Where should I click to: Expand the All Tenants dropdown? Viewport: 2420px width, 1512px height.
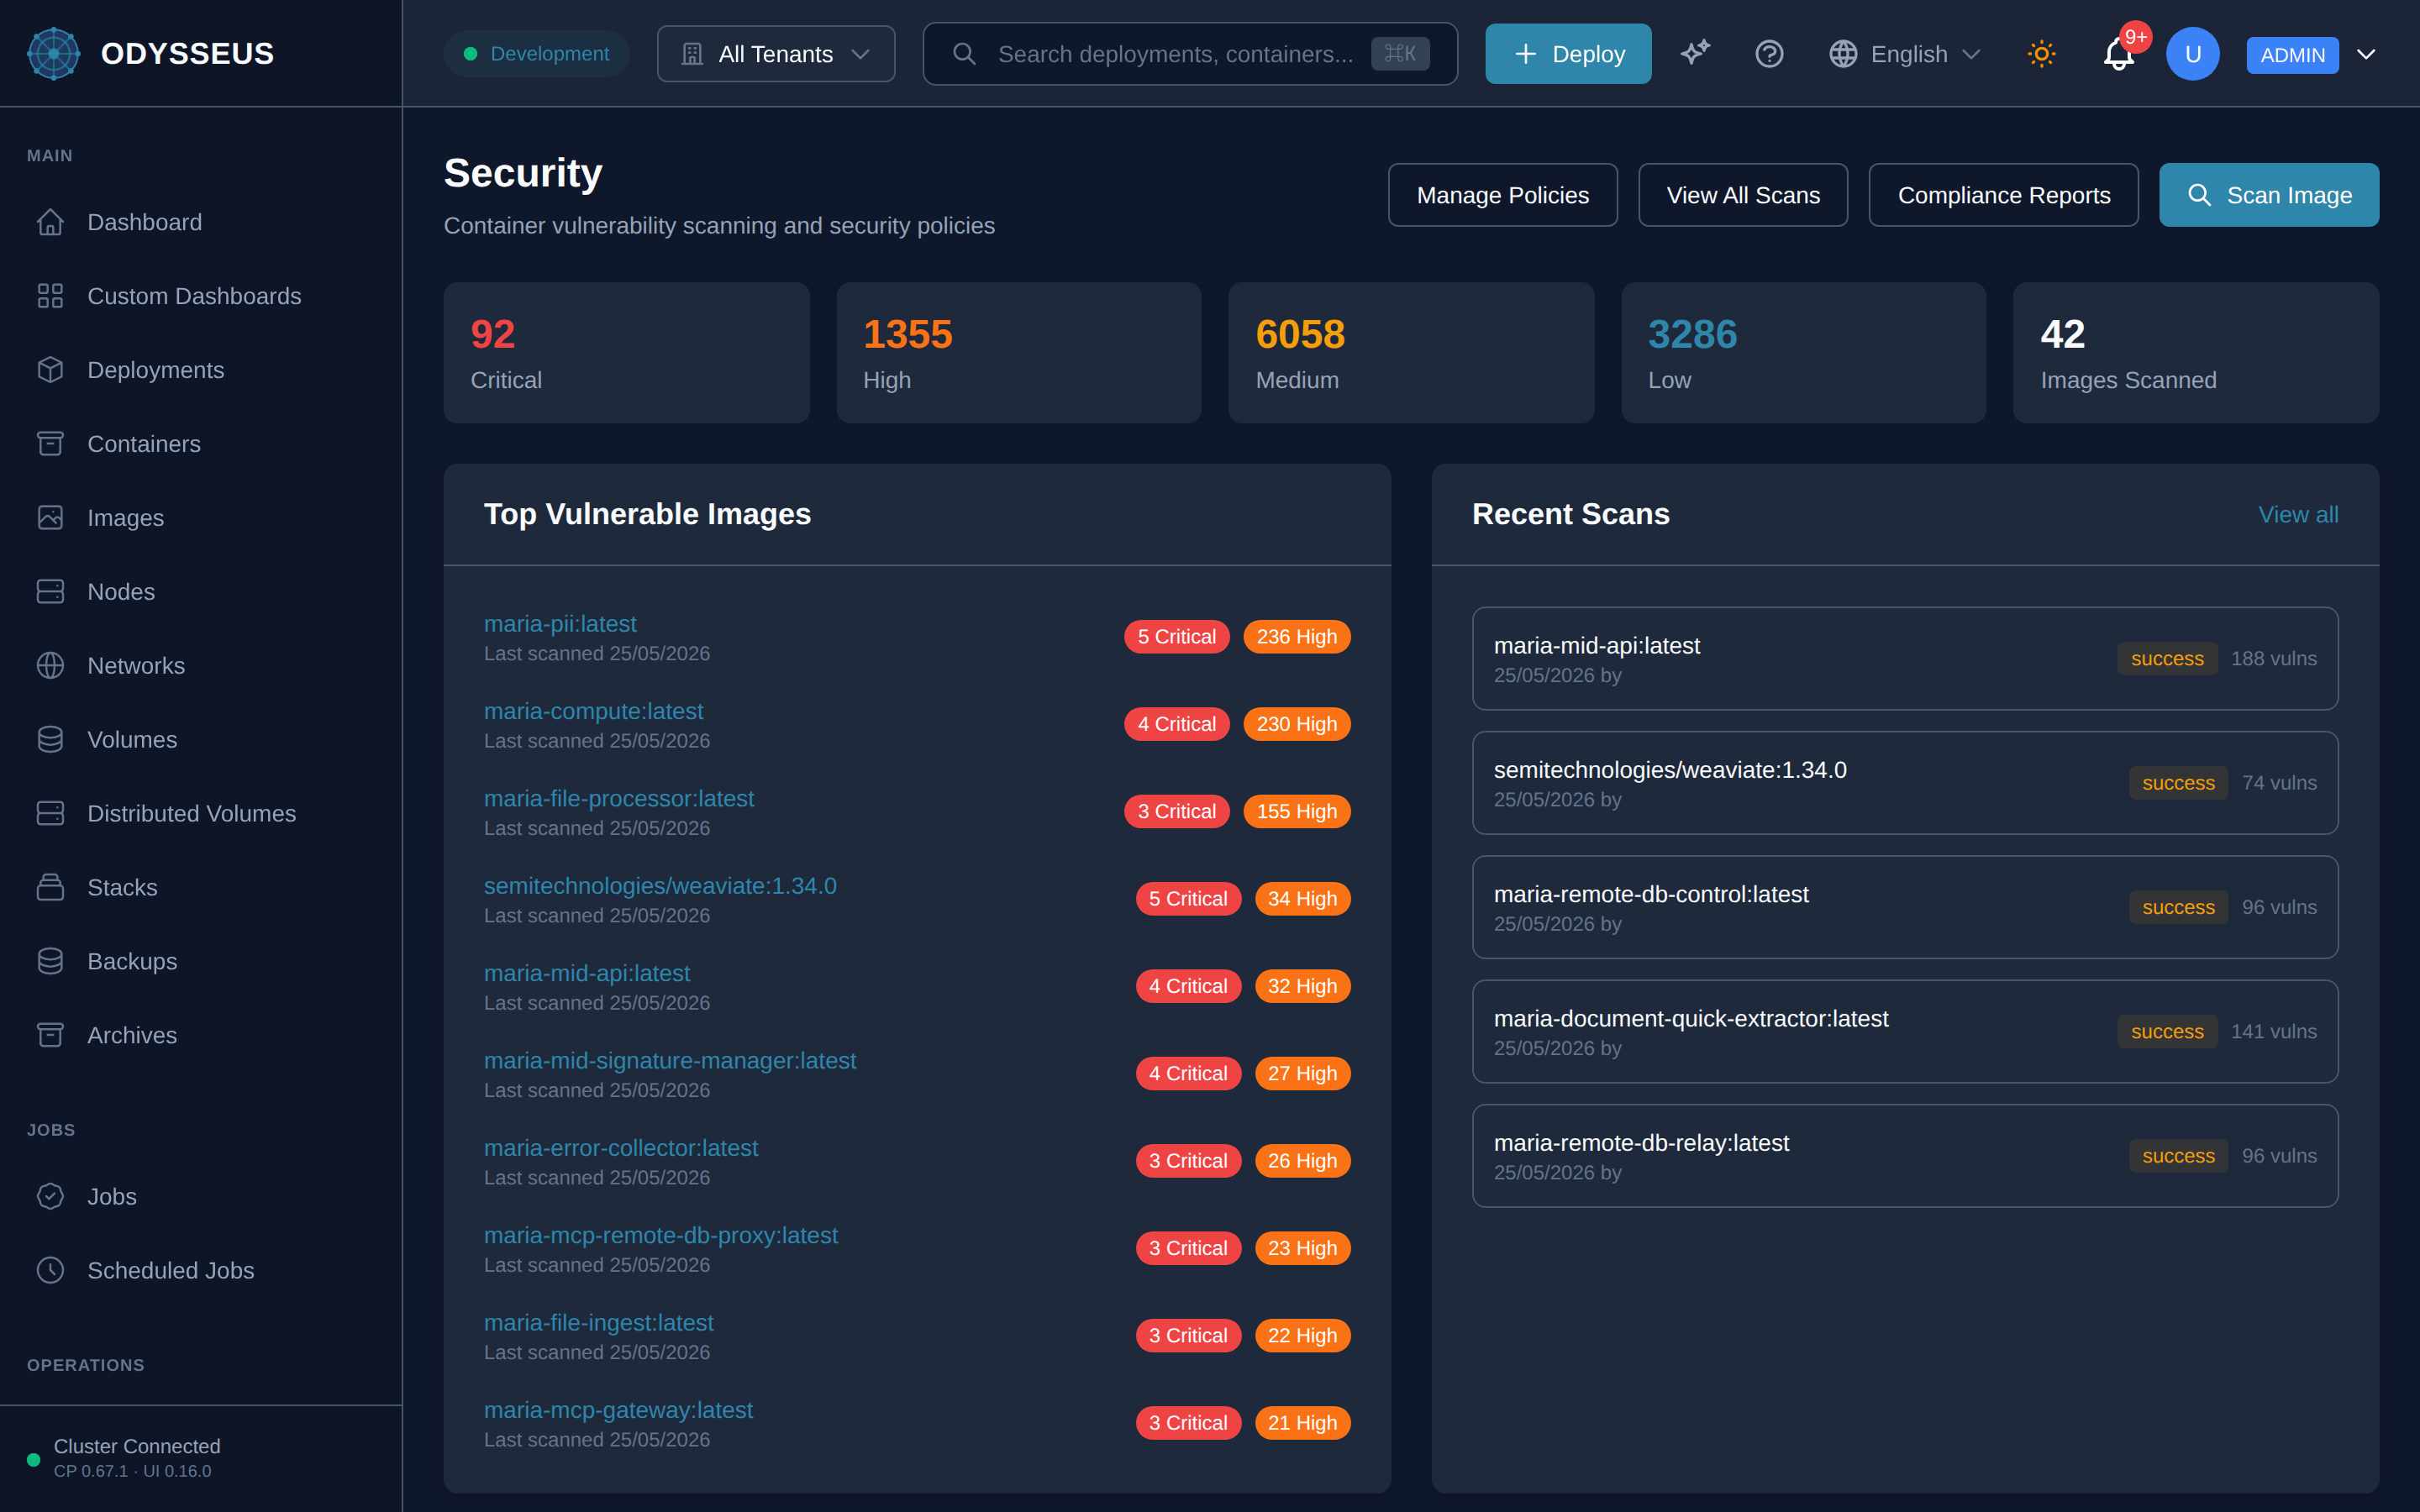776,54
